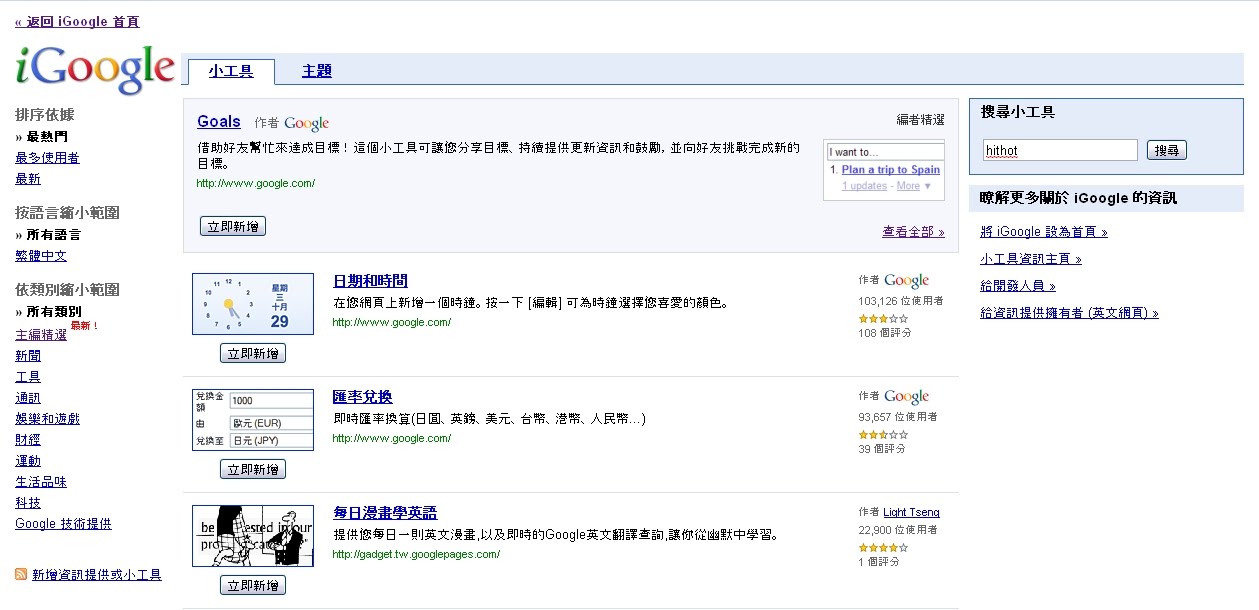Open author Light Tseng link
Viewport: 1259px width, 610px height.
pos(911,512)
